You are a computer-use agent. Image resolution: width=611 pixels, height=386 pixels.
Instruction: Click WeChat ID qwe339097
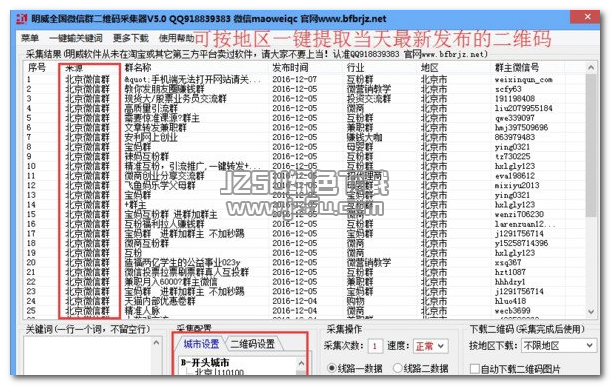pos(515,118)
